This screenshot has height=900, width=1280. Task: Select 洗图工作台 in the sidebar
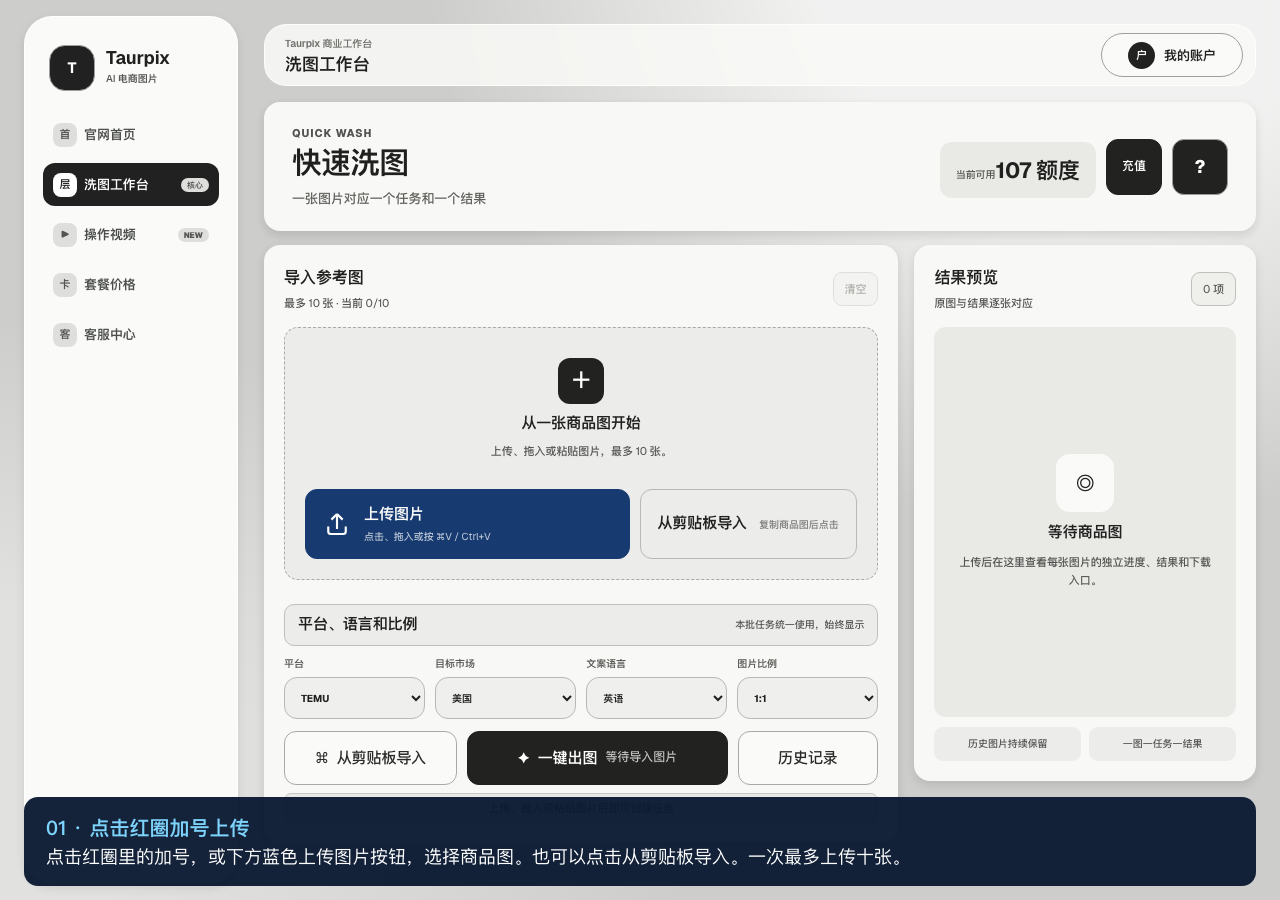point(131,184)
